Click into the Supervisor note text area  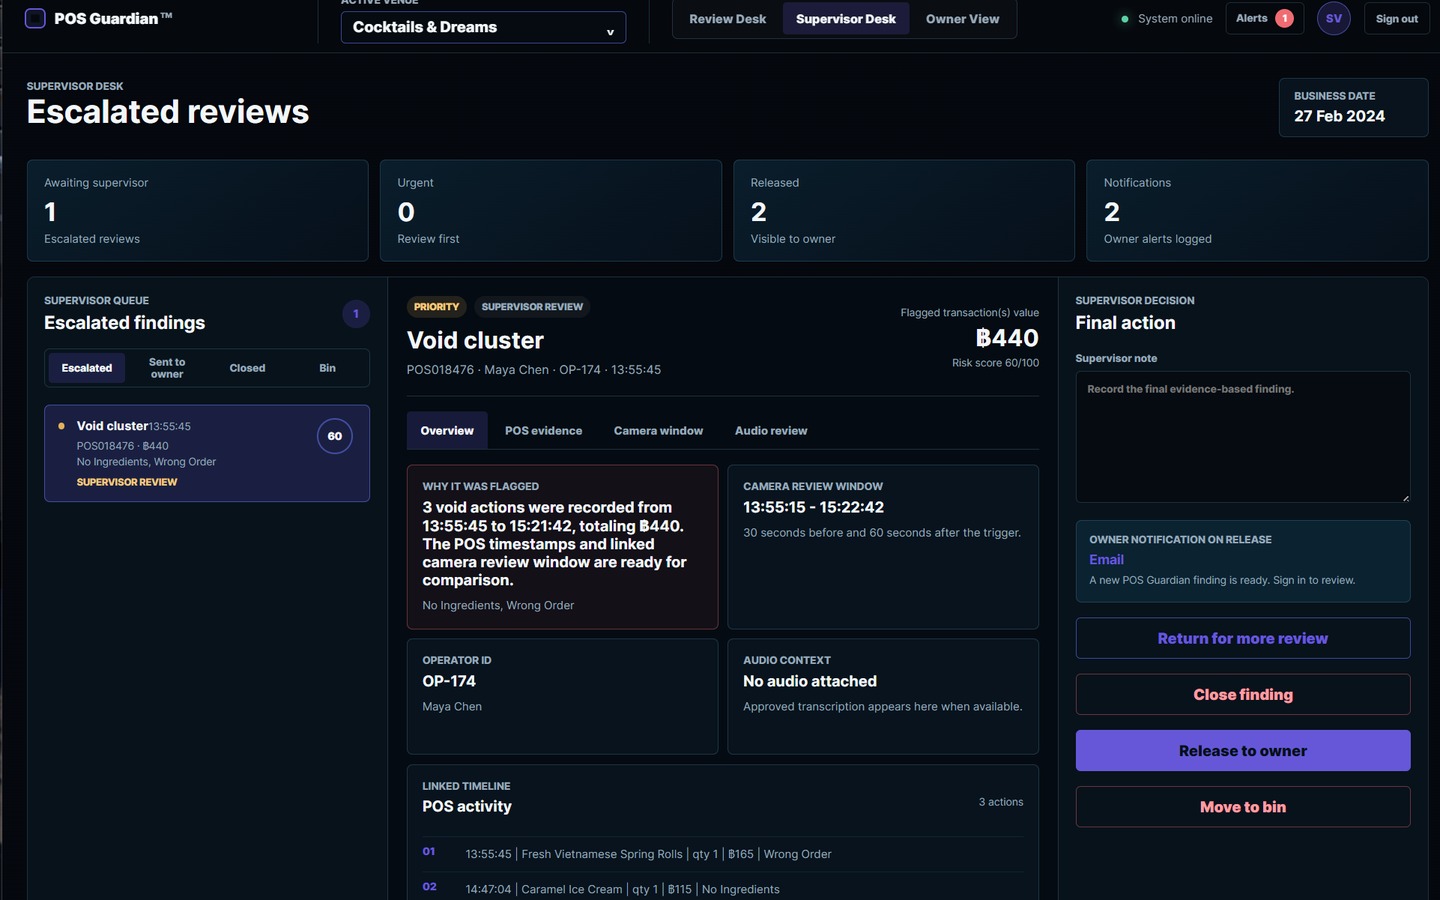pyautogui.click(x=1243, y=437)
